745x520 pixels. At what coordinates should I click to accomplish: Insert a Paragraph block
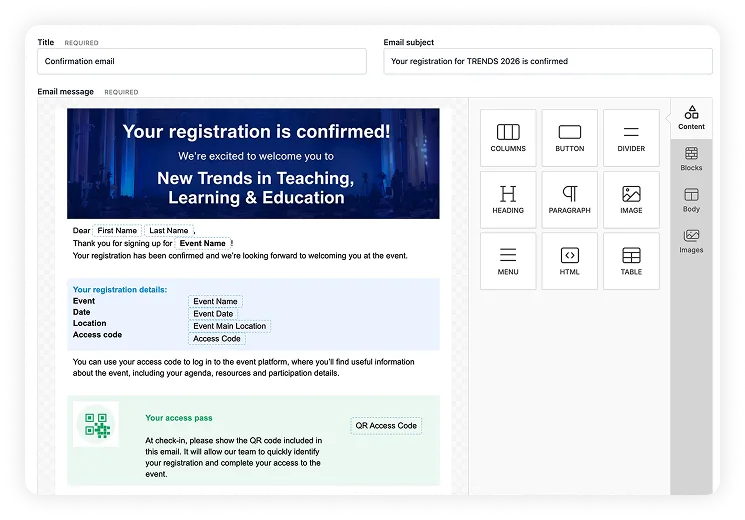pos(569,200)
